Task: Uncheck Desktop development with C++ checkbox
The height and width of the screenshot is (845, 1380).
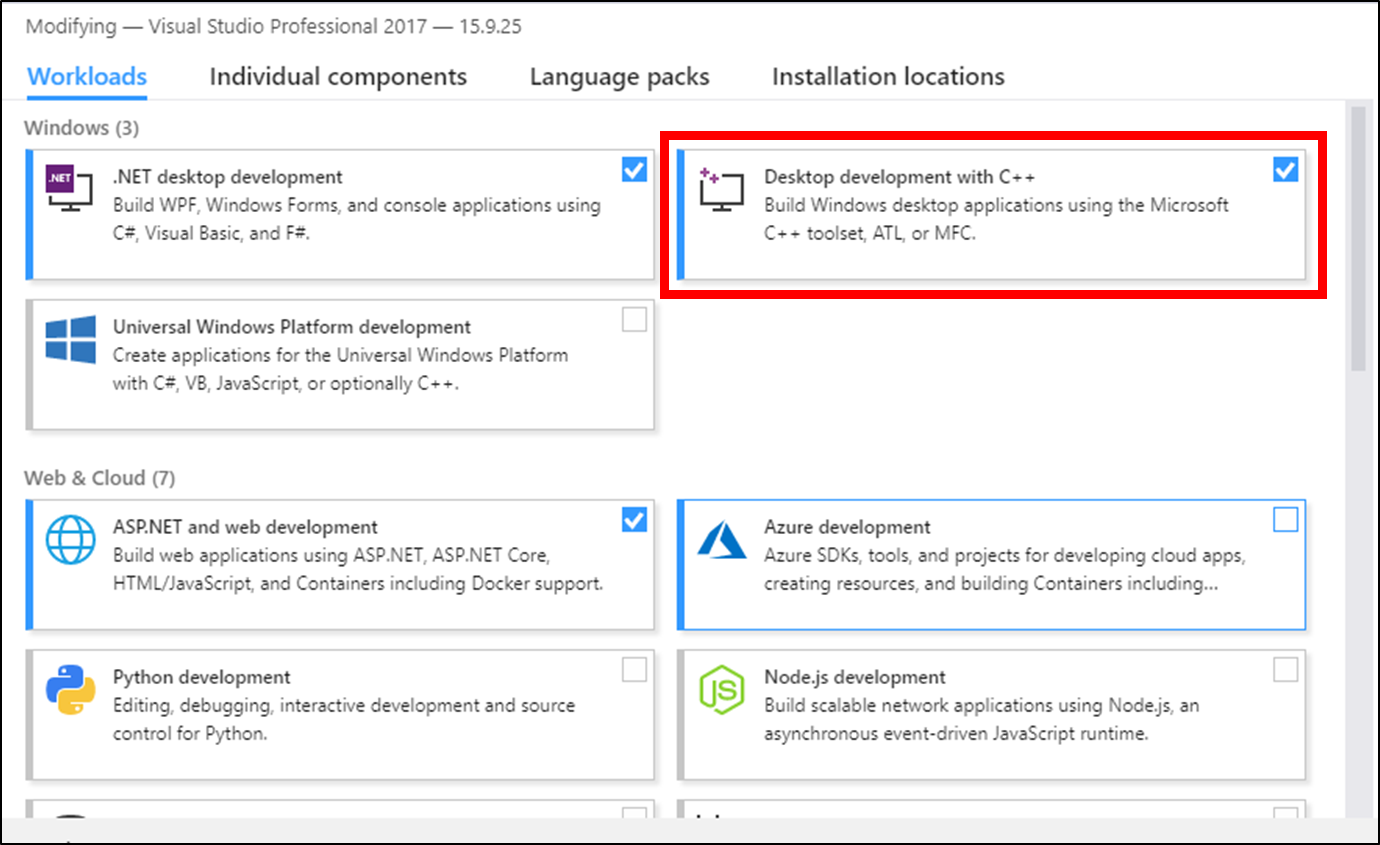Action: click(x=1285, y=170)
